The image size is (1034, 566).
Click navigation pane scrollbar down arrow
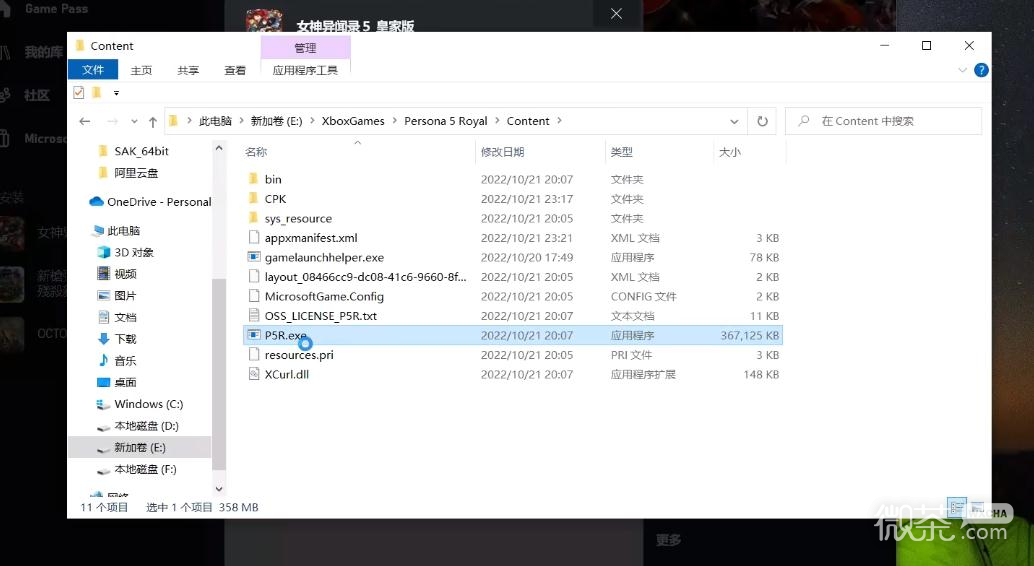219,489
